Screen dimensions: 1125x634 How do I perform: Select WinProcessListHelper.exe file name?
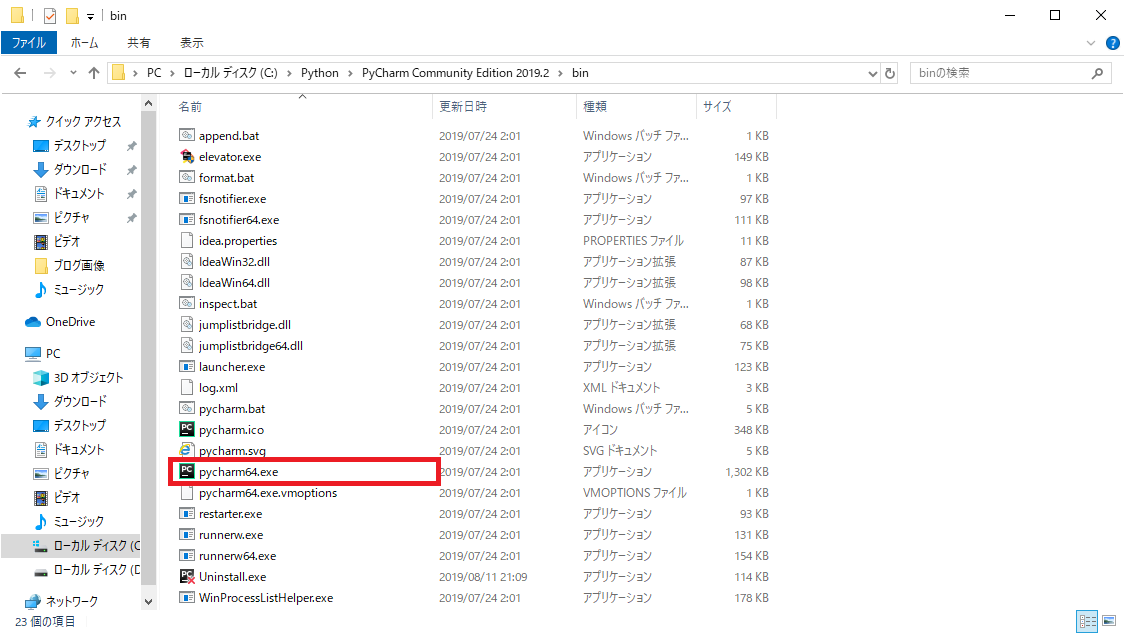265,597
